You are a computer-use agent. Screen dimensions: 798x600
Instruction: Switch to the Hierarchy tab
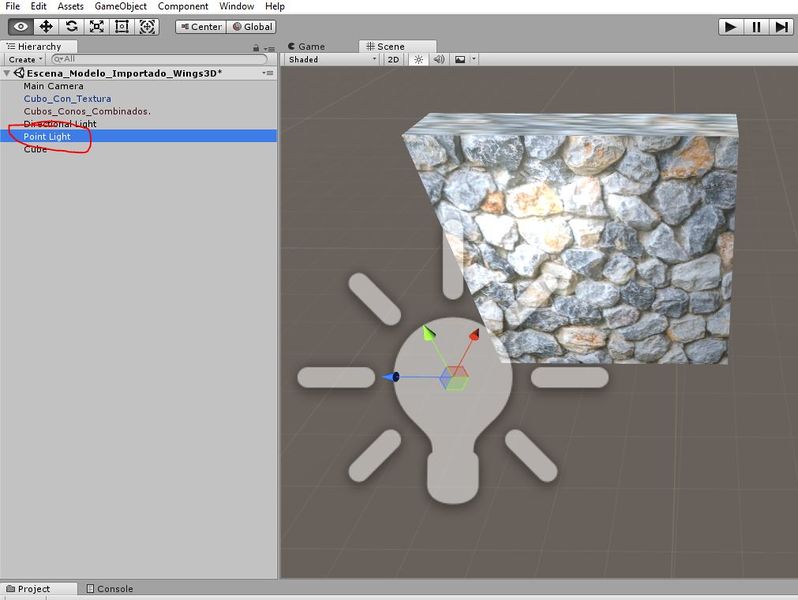(39, 46)
